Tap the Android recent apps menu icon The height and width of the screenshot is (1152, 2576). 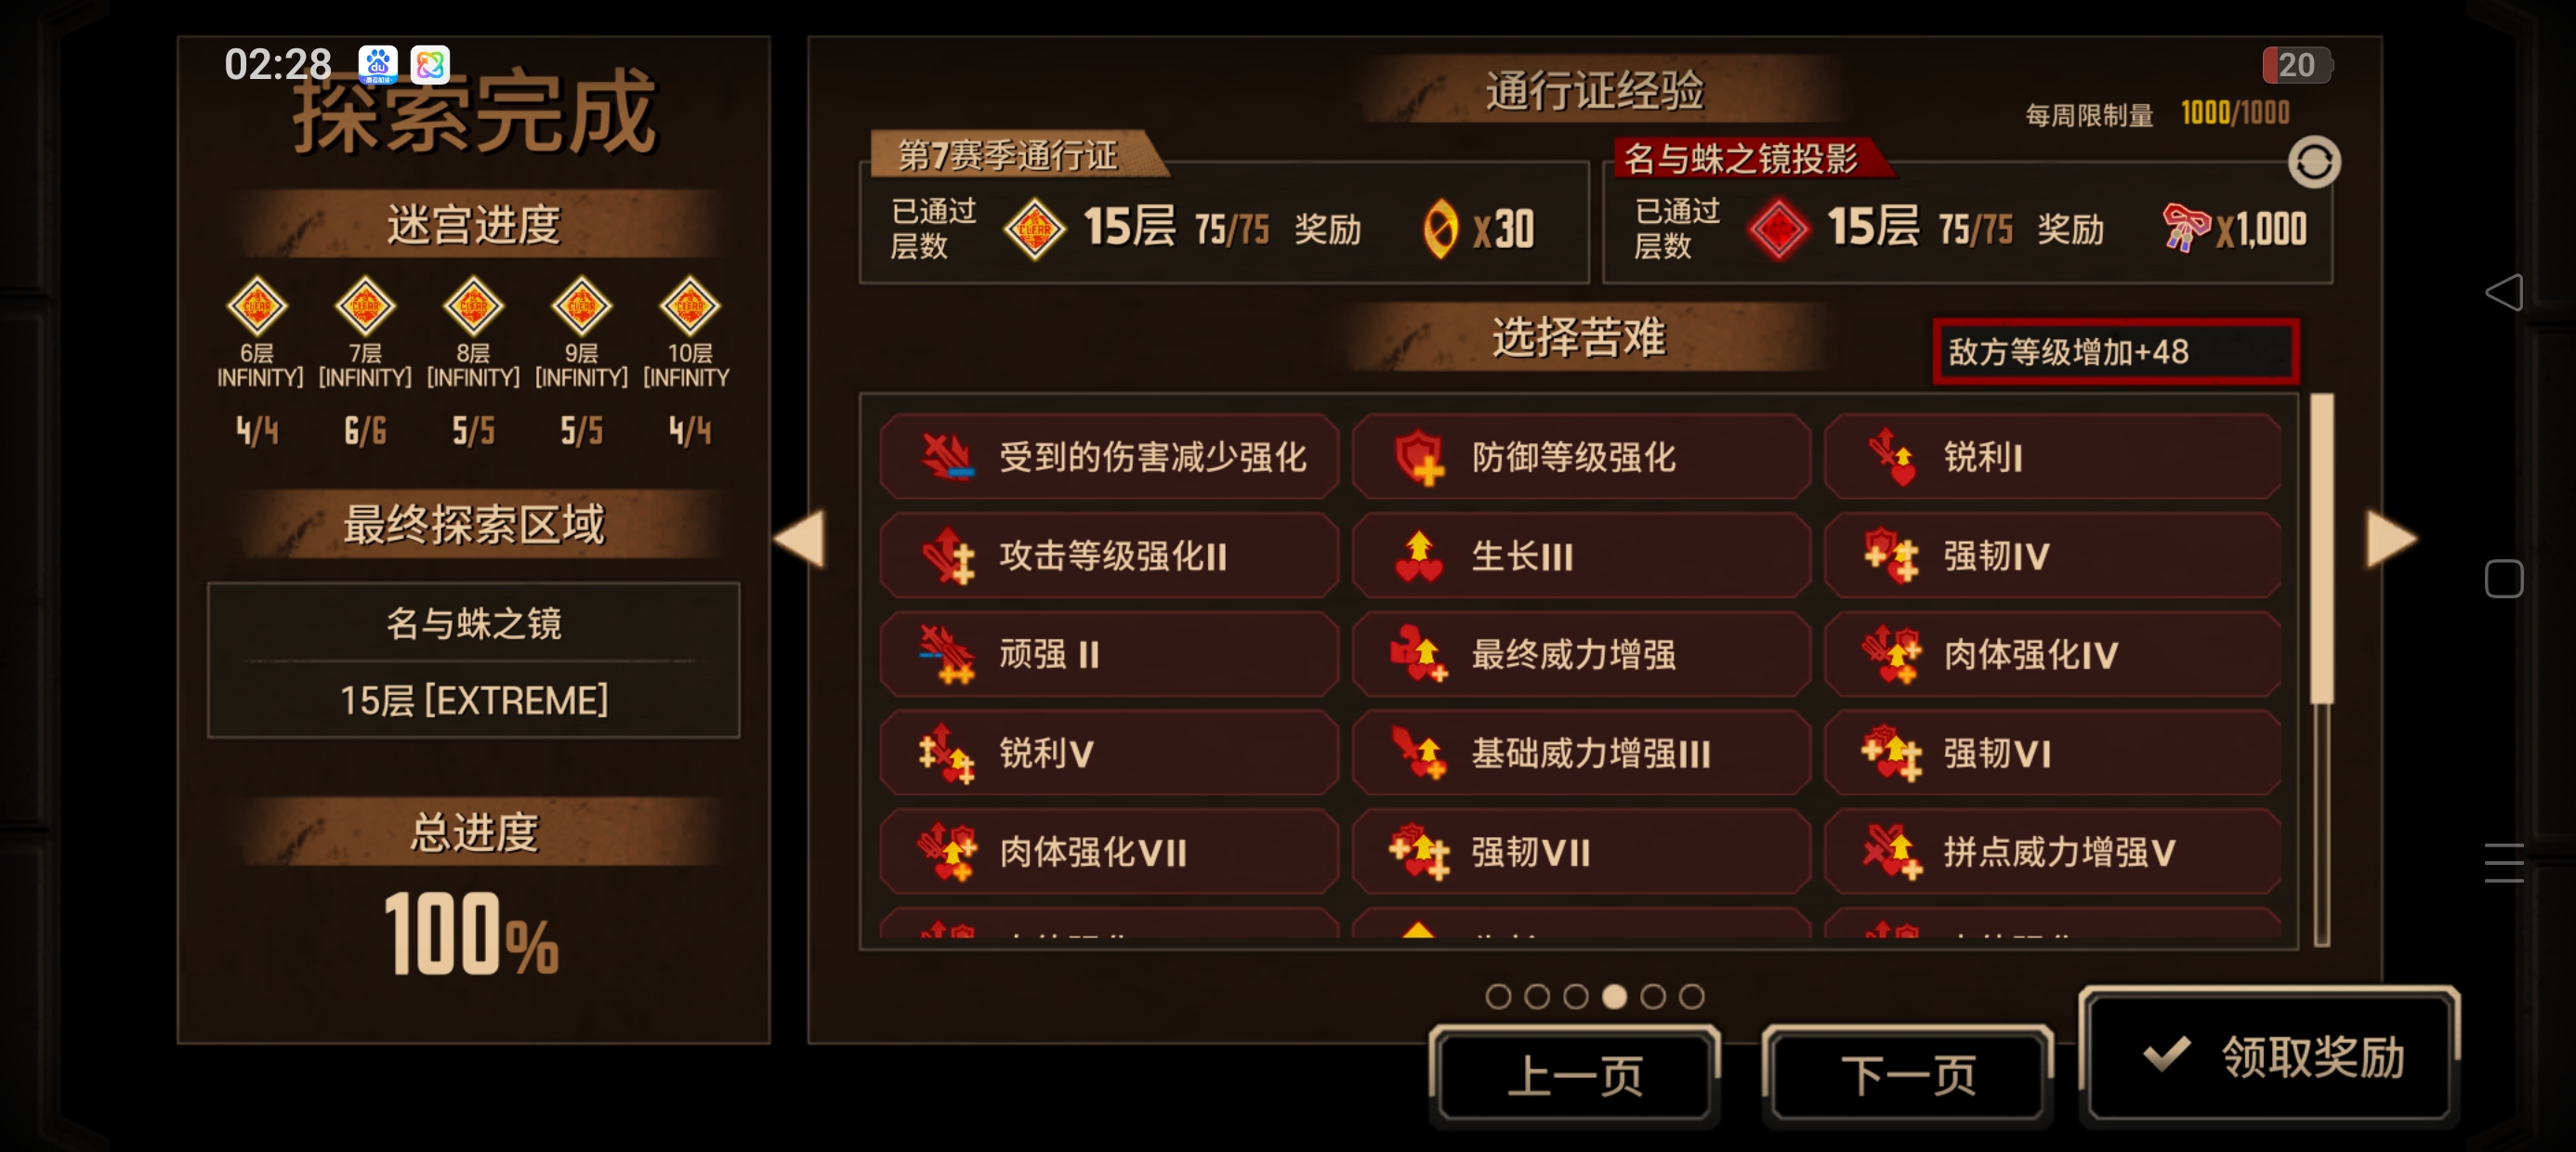(2504, 863)
